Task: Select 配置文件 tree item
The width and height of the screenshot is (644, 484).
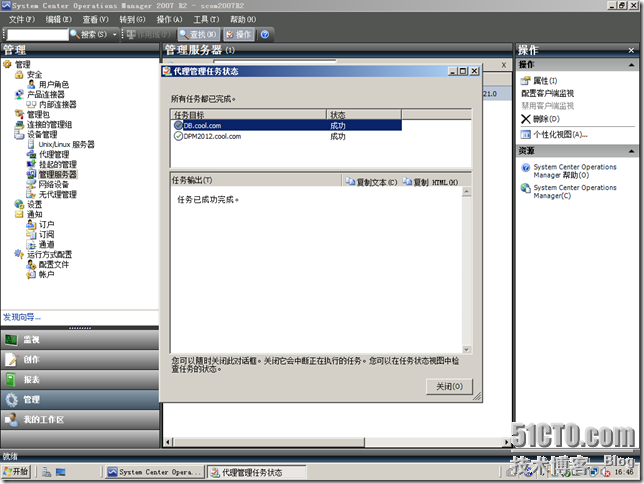Action: click(54, 264)
